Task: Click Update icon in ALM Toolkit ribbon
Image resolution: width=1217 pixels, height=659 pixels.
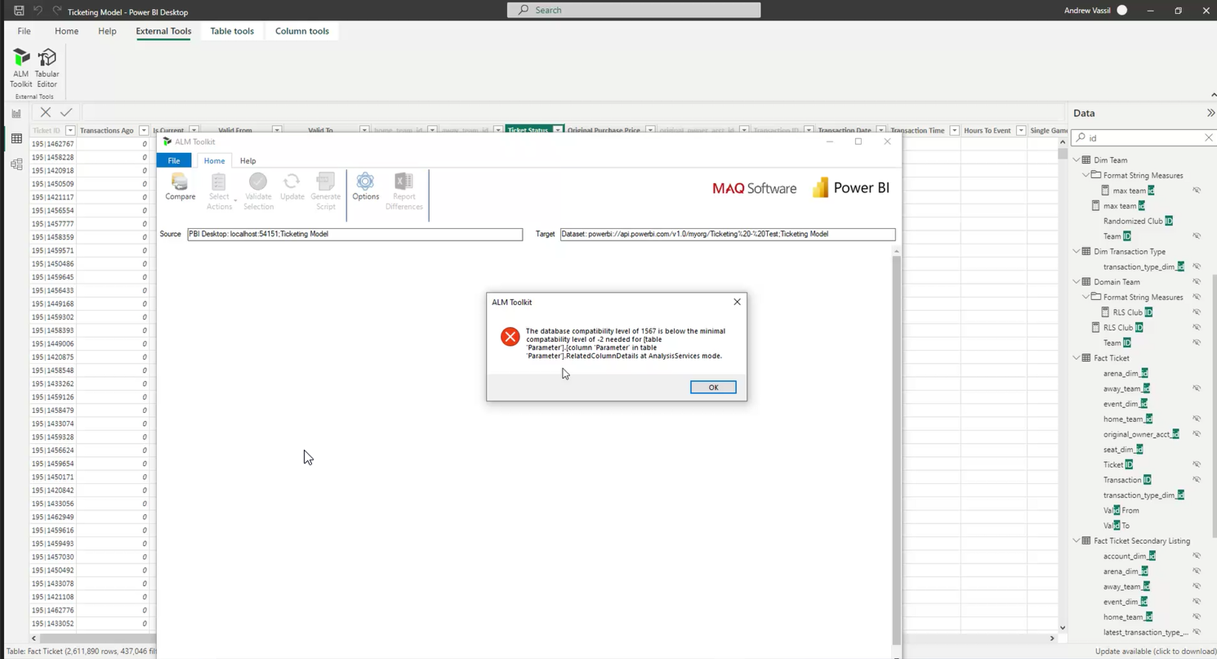Action: click(x=292, y=187)
